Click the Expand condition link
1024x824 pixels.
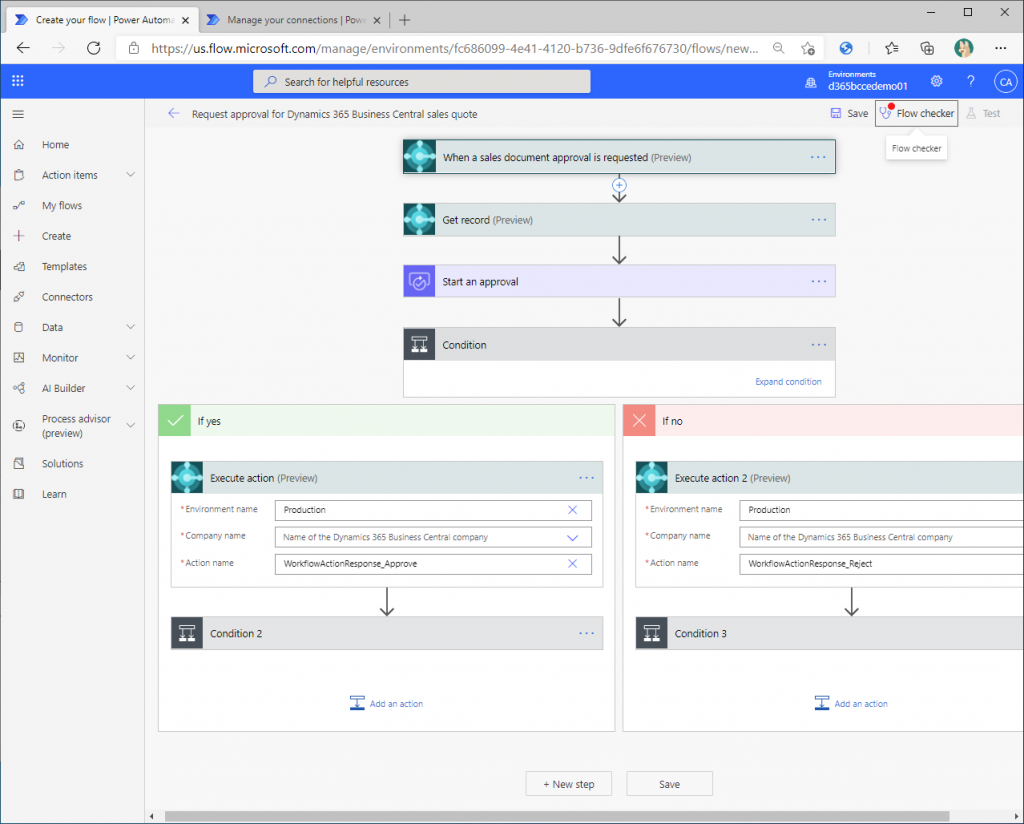coord(788,382)
